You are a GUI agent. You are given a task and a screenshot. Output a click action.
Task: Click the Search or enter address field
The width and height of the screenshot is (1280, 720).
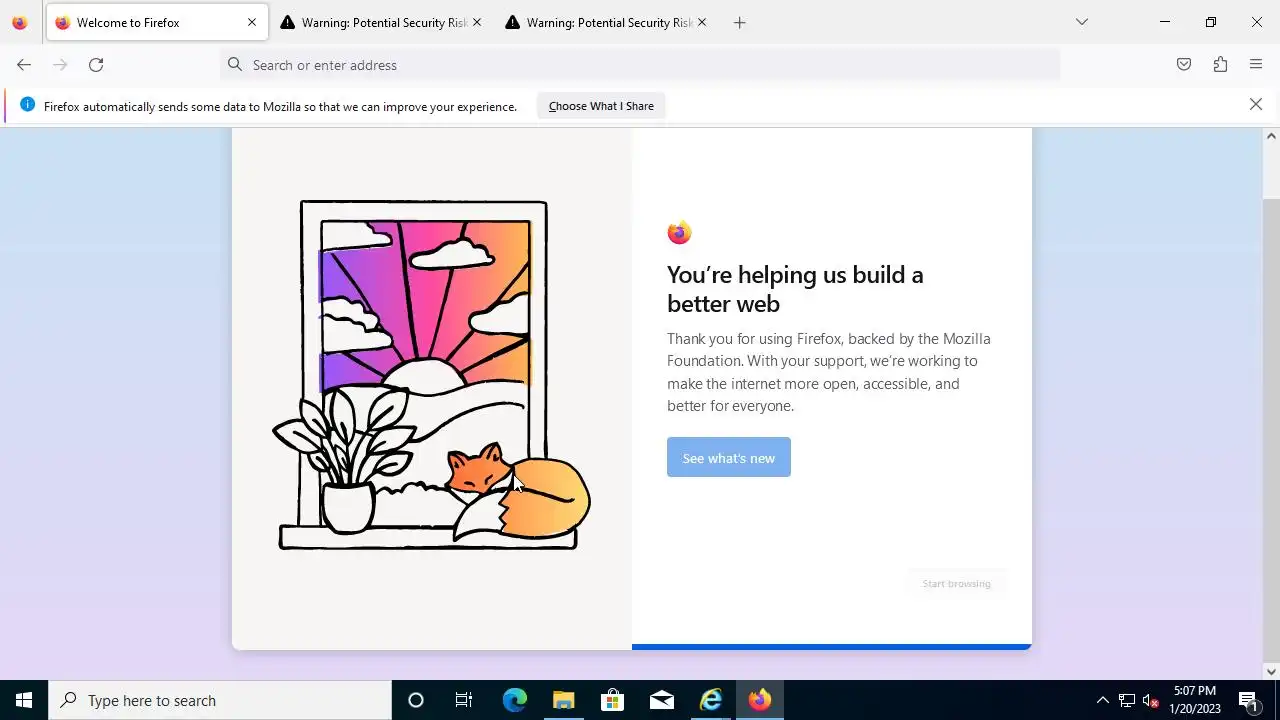click(x=640, y=65)
